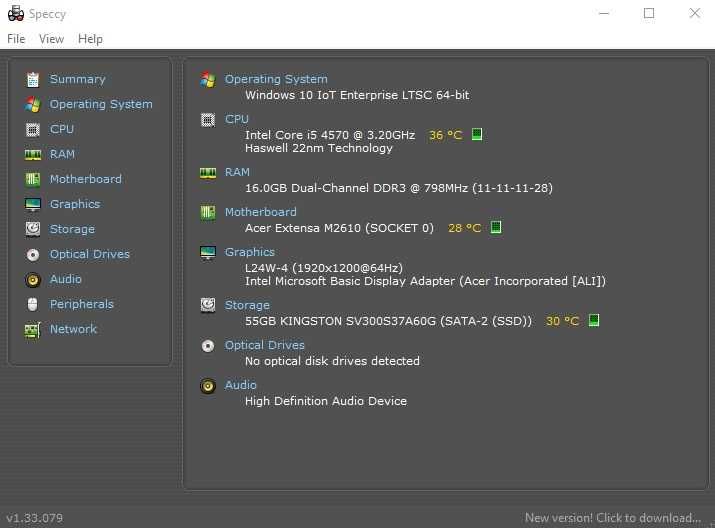This screenshot has height=528, width=715.
Task: Open the CPU section heading link
Action: tap(237, 119)
